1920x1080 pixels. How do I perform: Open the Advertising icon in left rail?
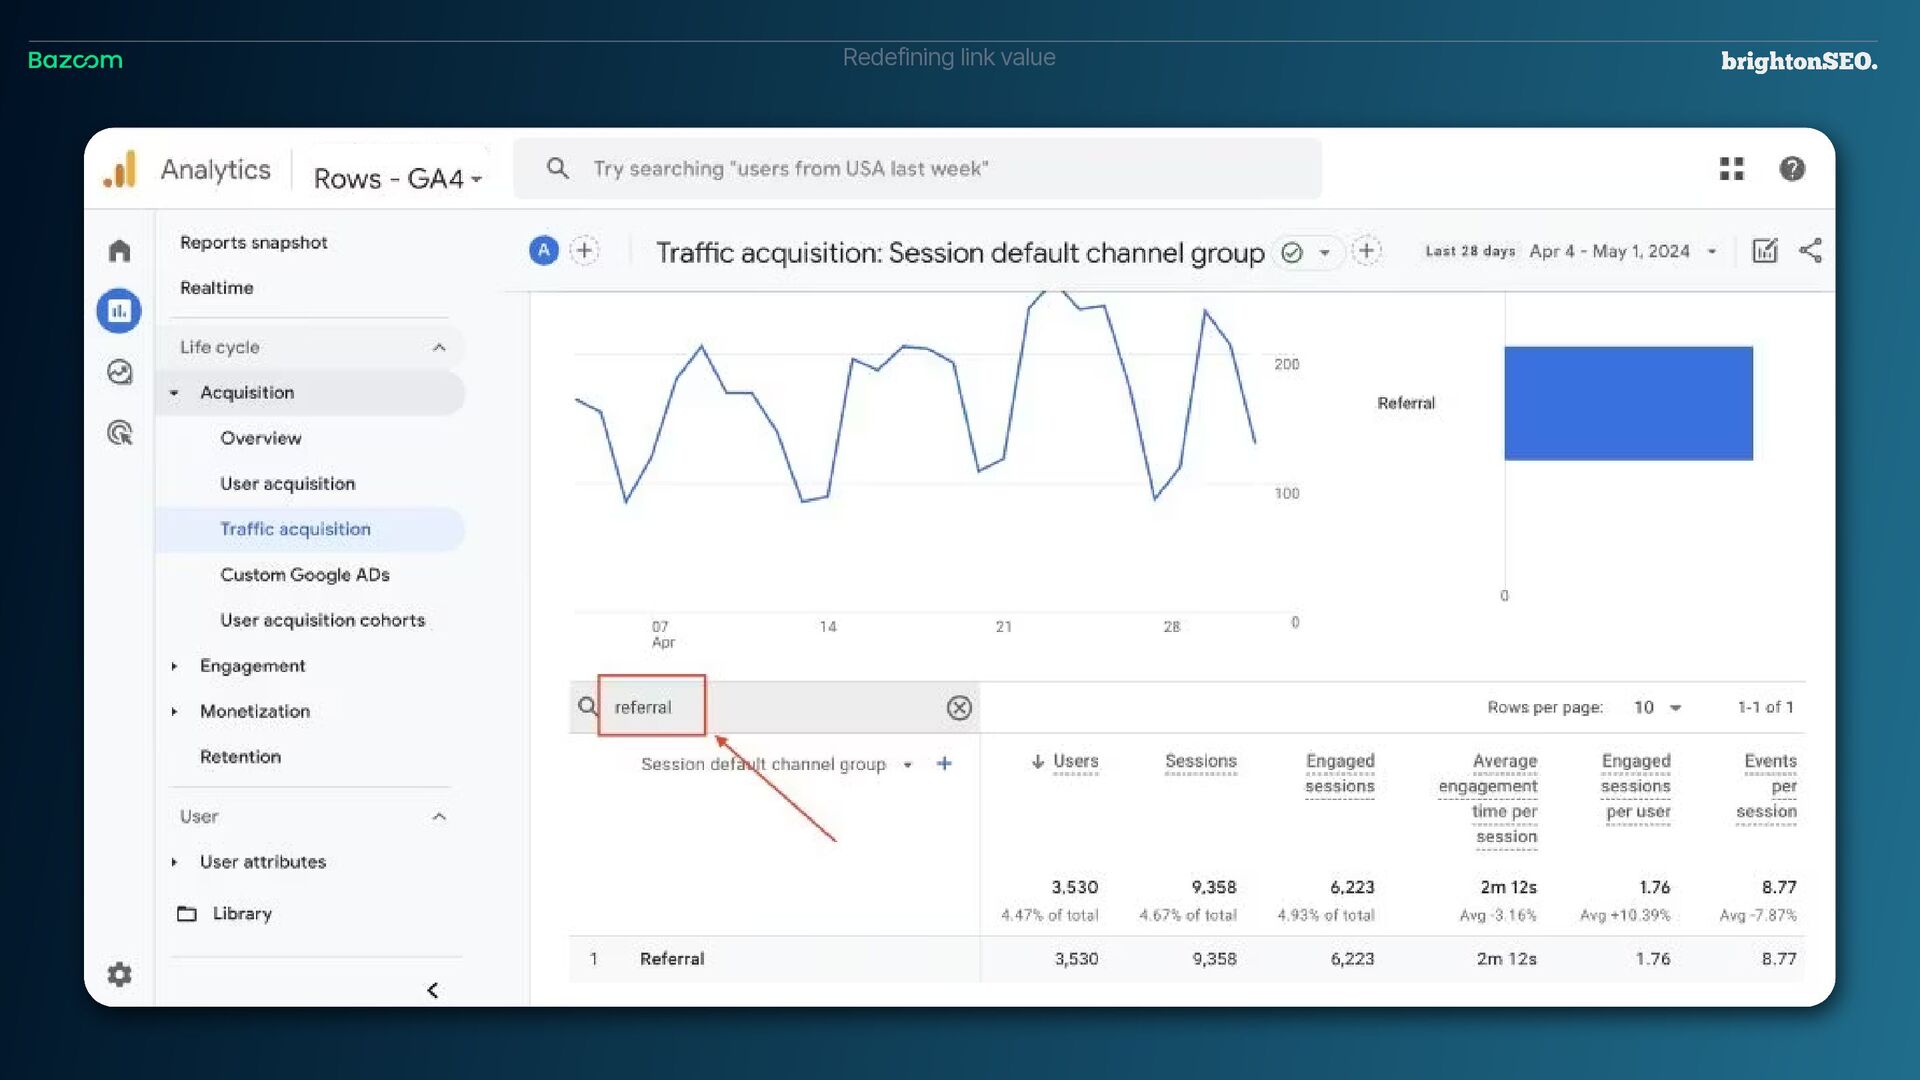[x=119, y=433]
